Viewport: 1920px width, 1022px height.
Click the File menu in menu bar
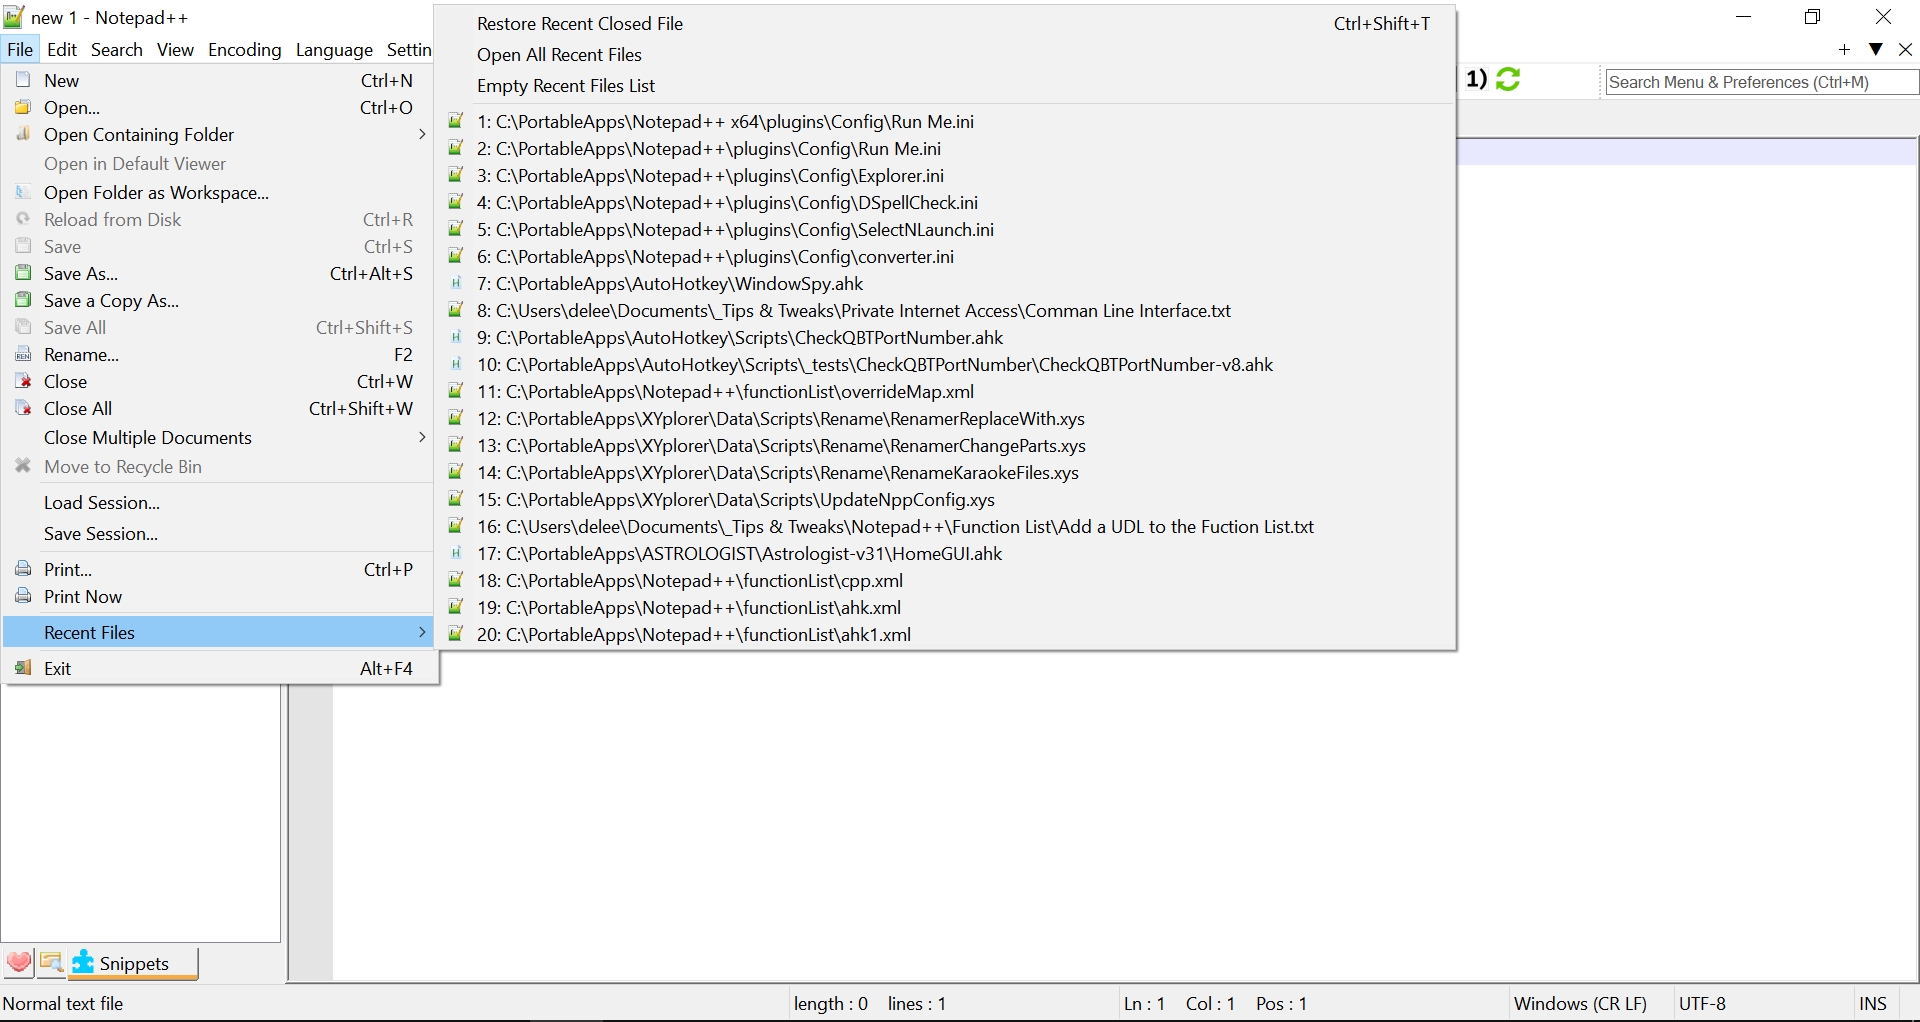tap(20, 49)
